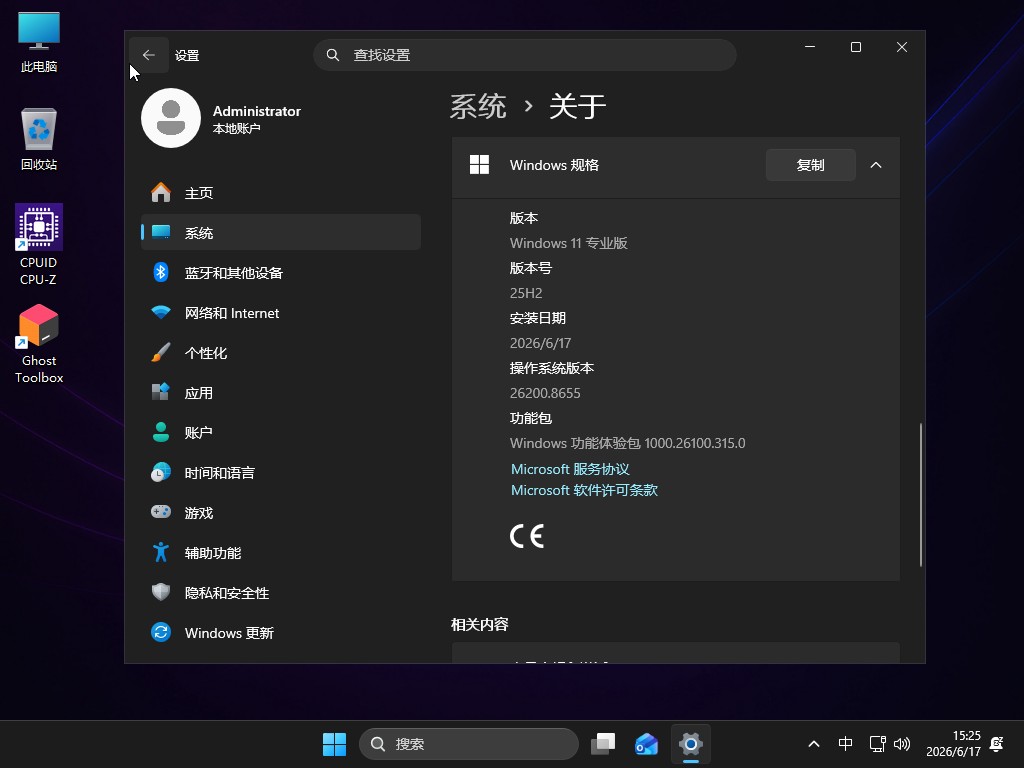Click the 复制 button
The height and width of the screenshot is (768, 1024).
(810, 165)
